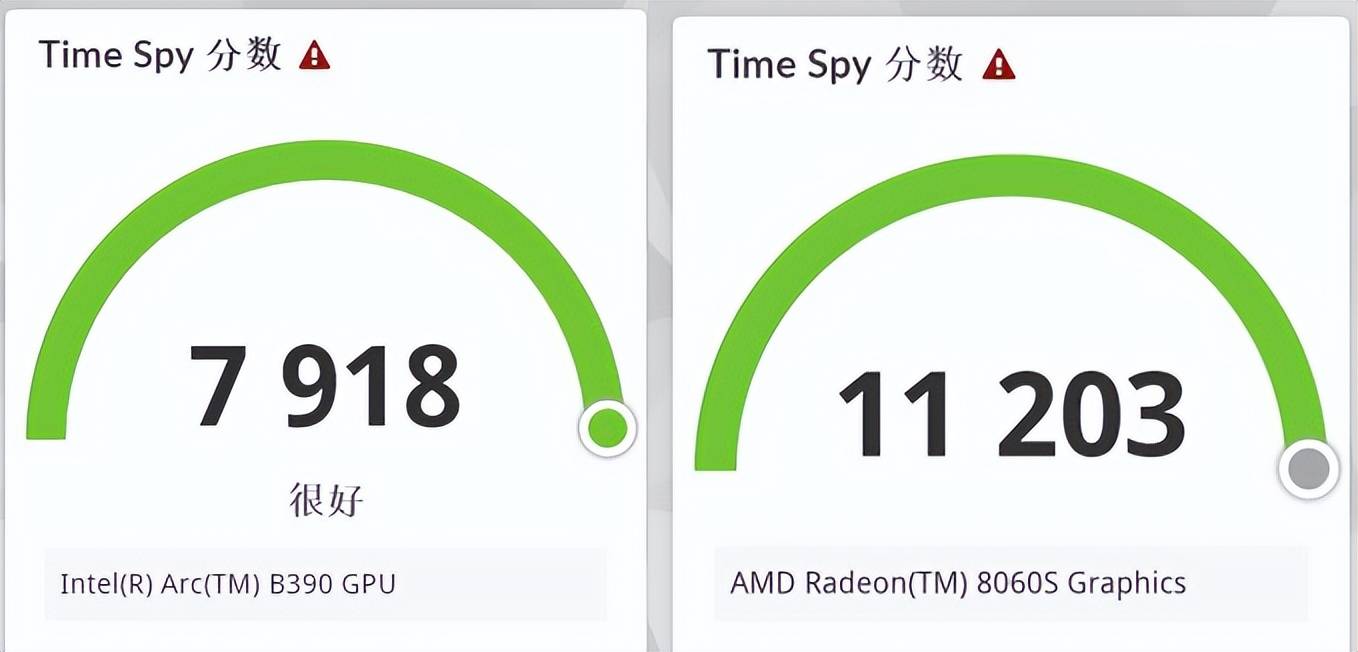Click the 很好 rating label

click(325, 499)
